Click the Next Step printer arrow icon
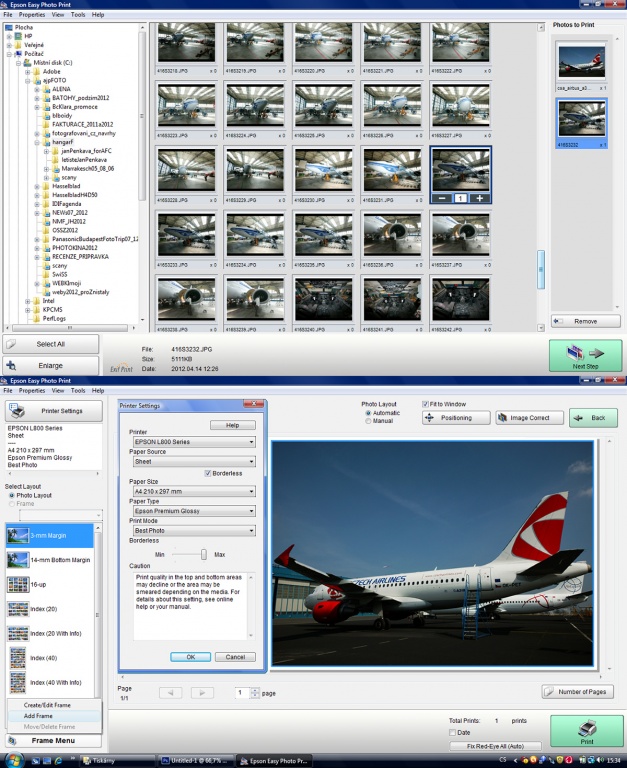Image resolution: width=627 pixels, height=768 pixels. point(585,356)
